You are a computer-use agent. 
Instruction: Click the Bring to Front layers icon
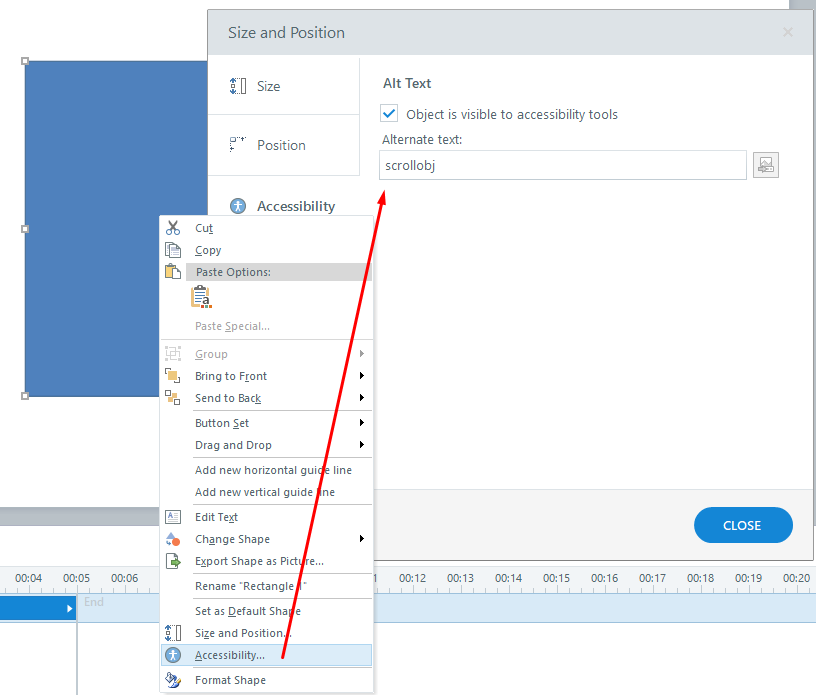173,376
